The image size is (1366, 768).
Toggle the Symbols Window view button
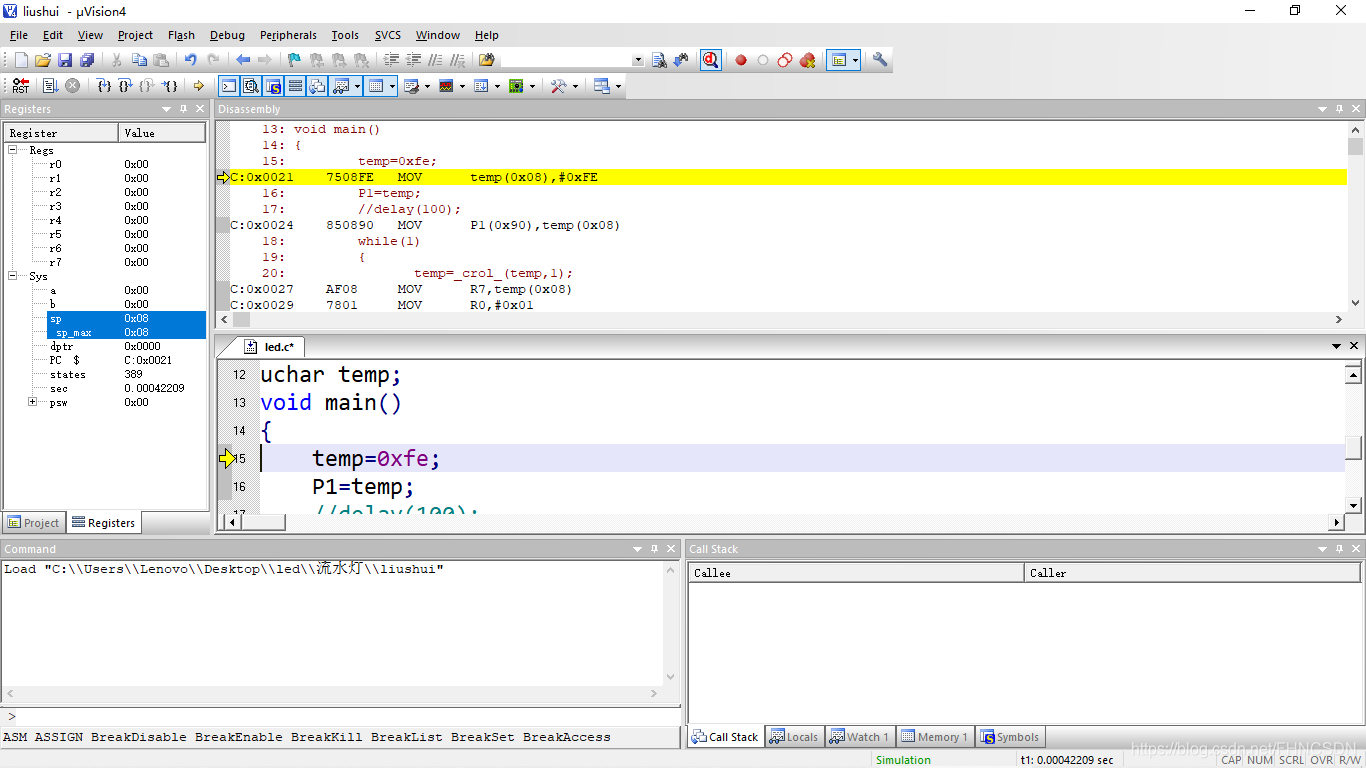(x=273, y=86)
